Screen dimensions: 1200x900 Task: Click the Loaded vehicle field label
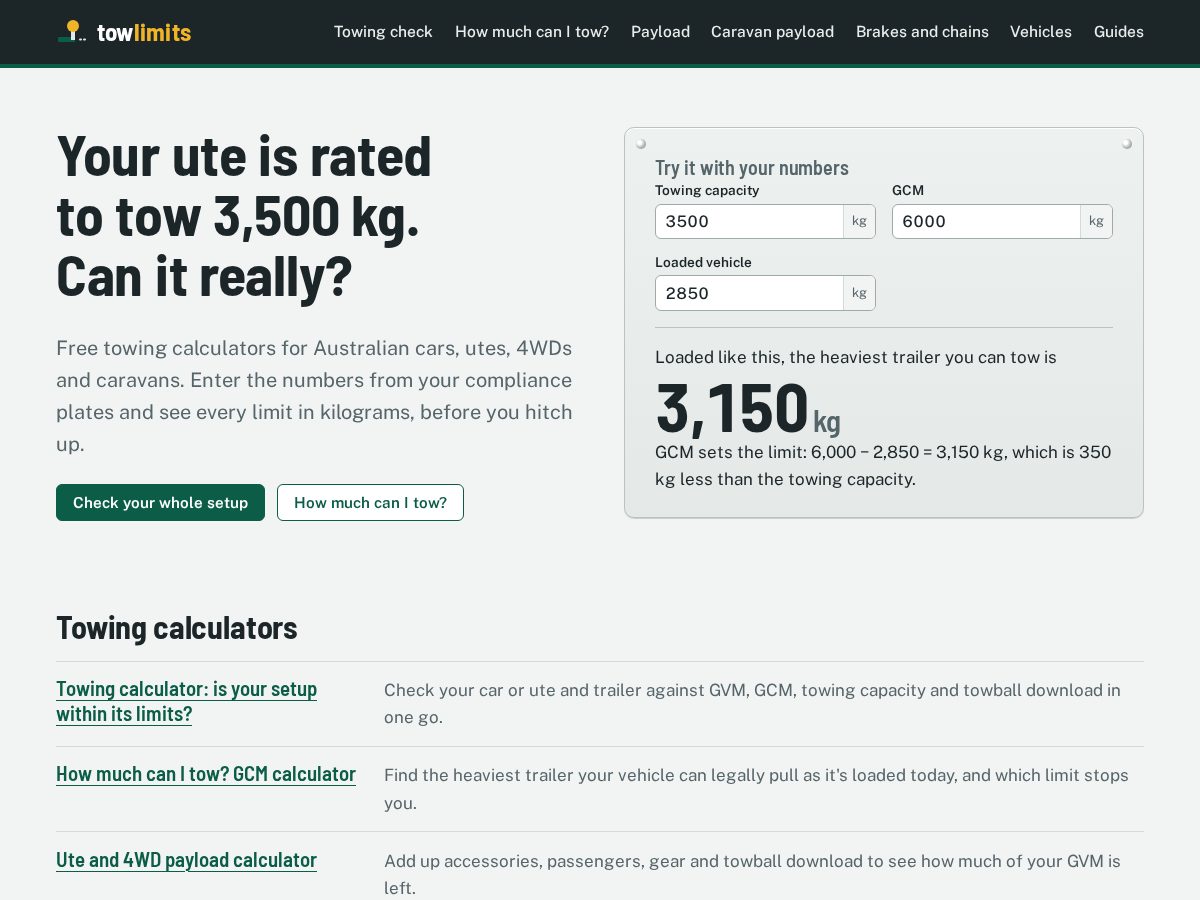[703, 262]
